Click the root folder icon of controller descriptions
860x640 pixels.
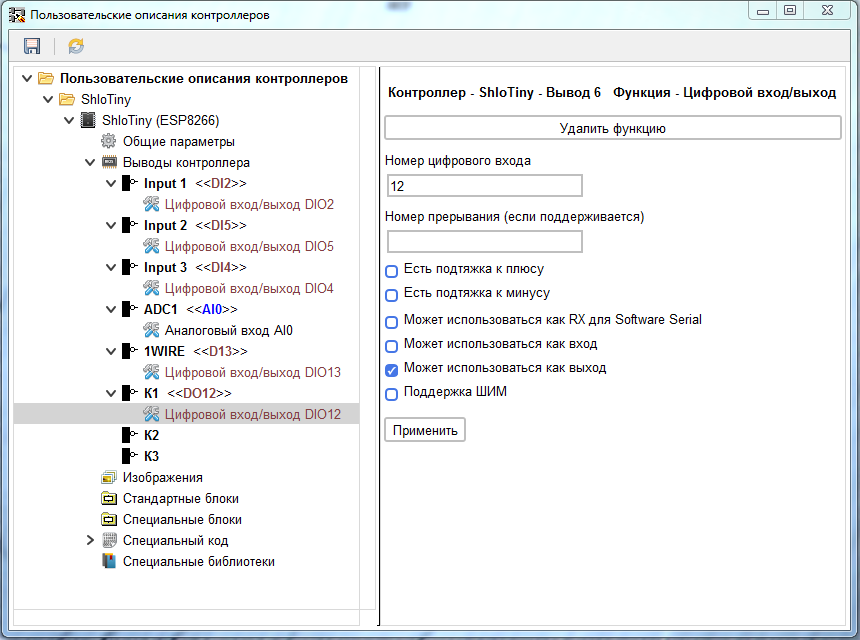coord(46,78)
